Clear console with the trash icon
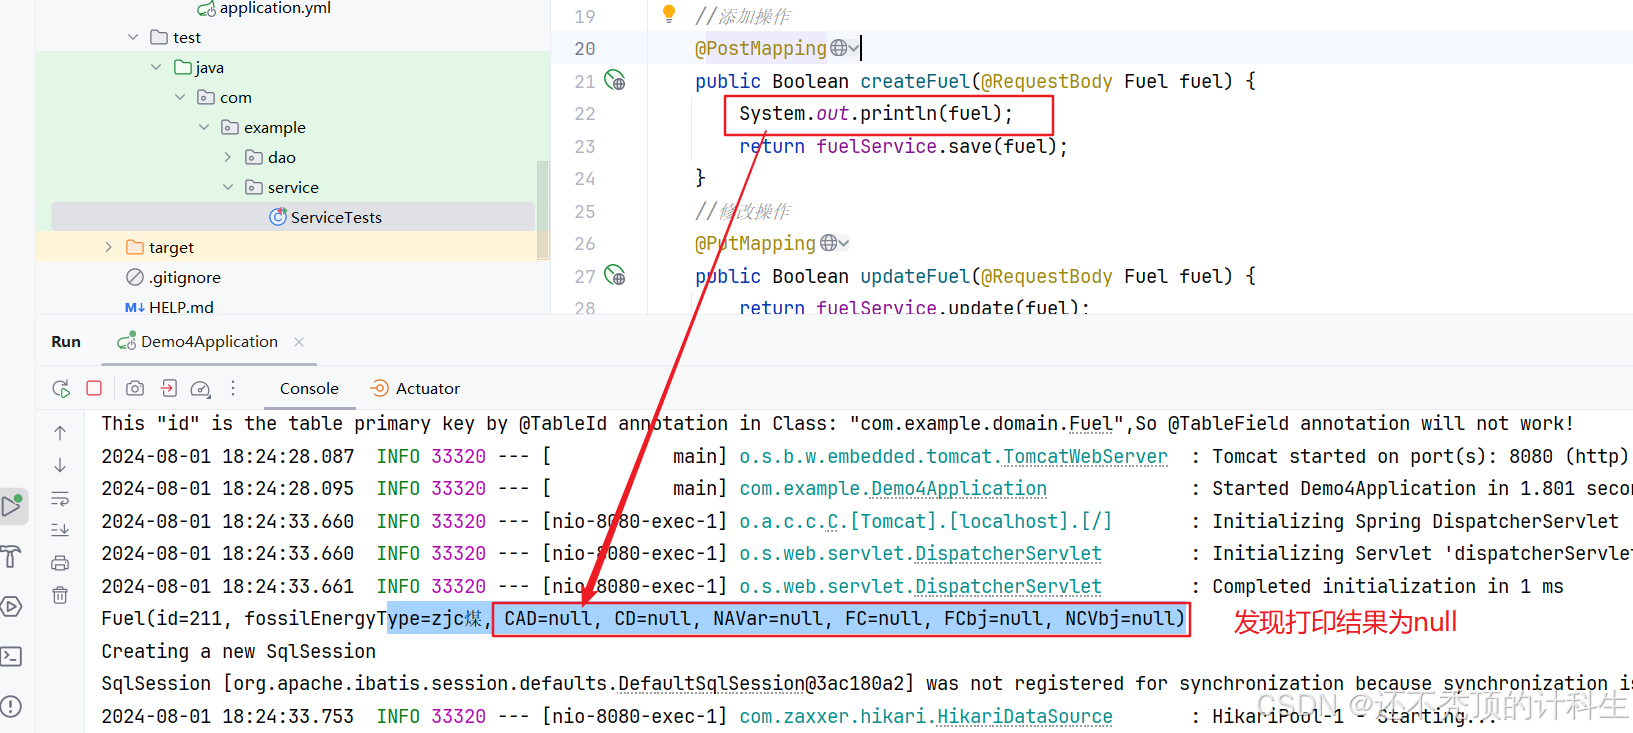Viewport: 1633px width, 733px height. 60,595
